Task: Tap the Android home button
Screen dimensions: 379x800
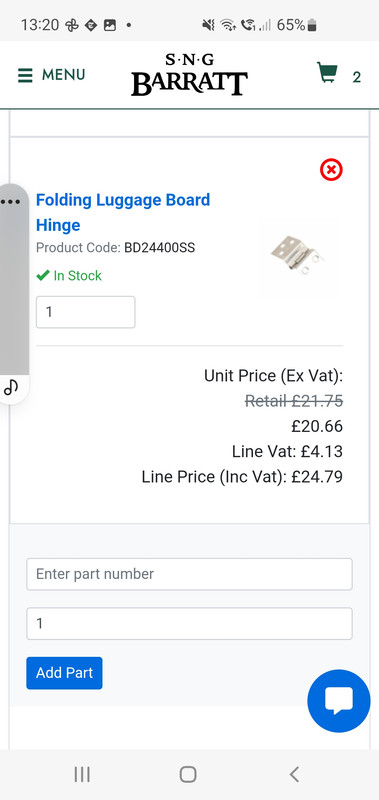Action: pos(188,774)
